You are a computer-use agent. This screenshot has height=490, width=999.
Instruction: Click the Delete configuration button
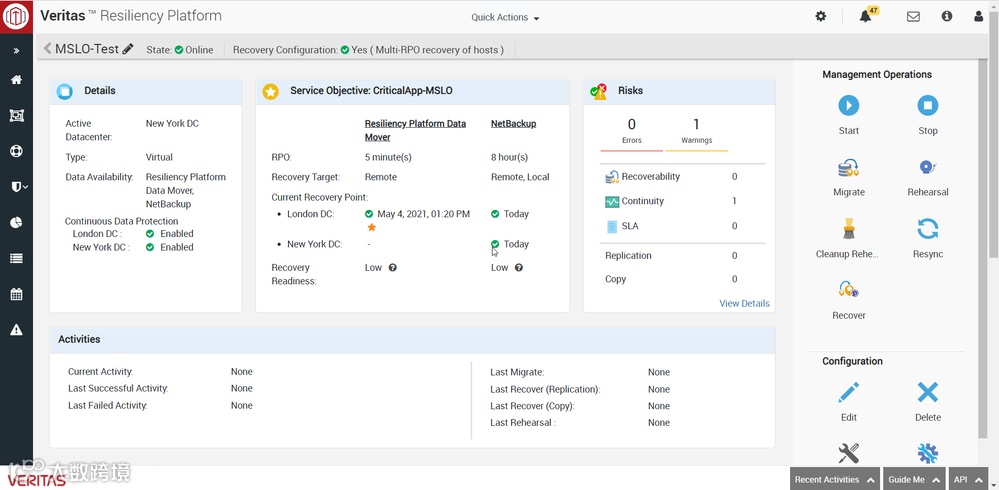click(927, 393)
